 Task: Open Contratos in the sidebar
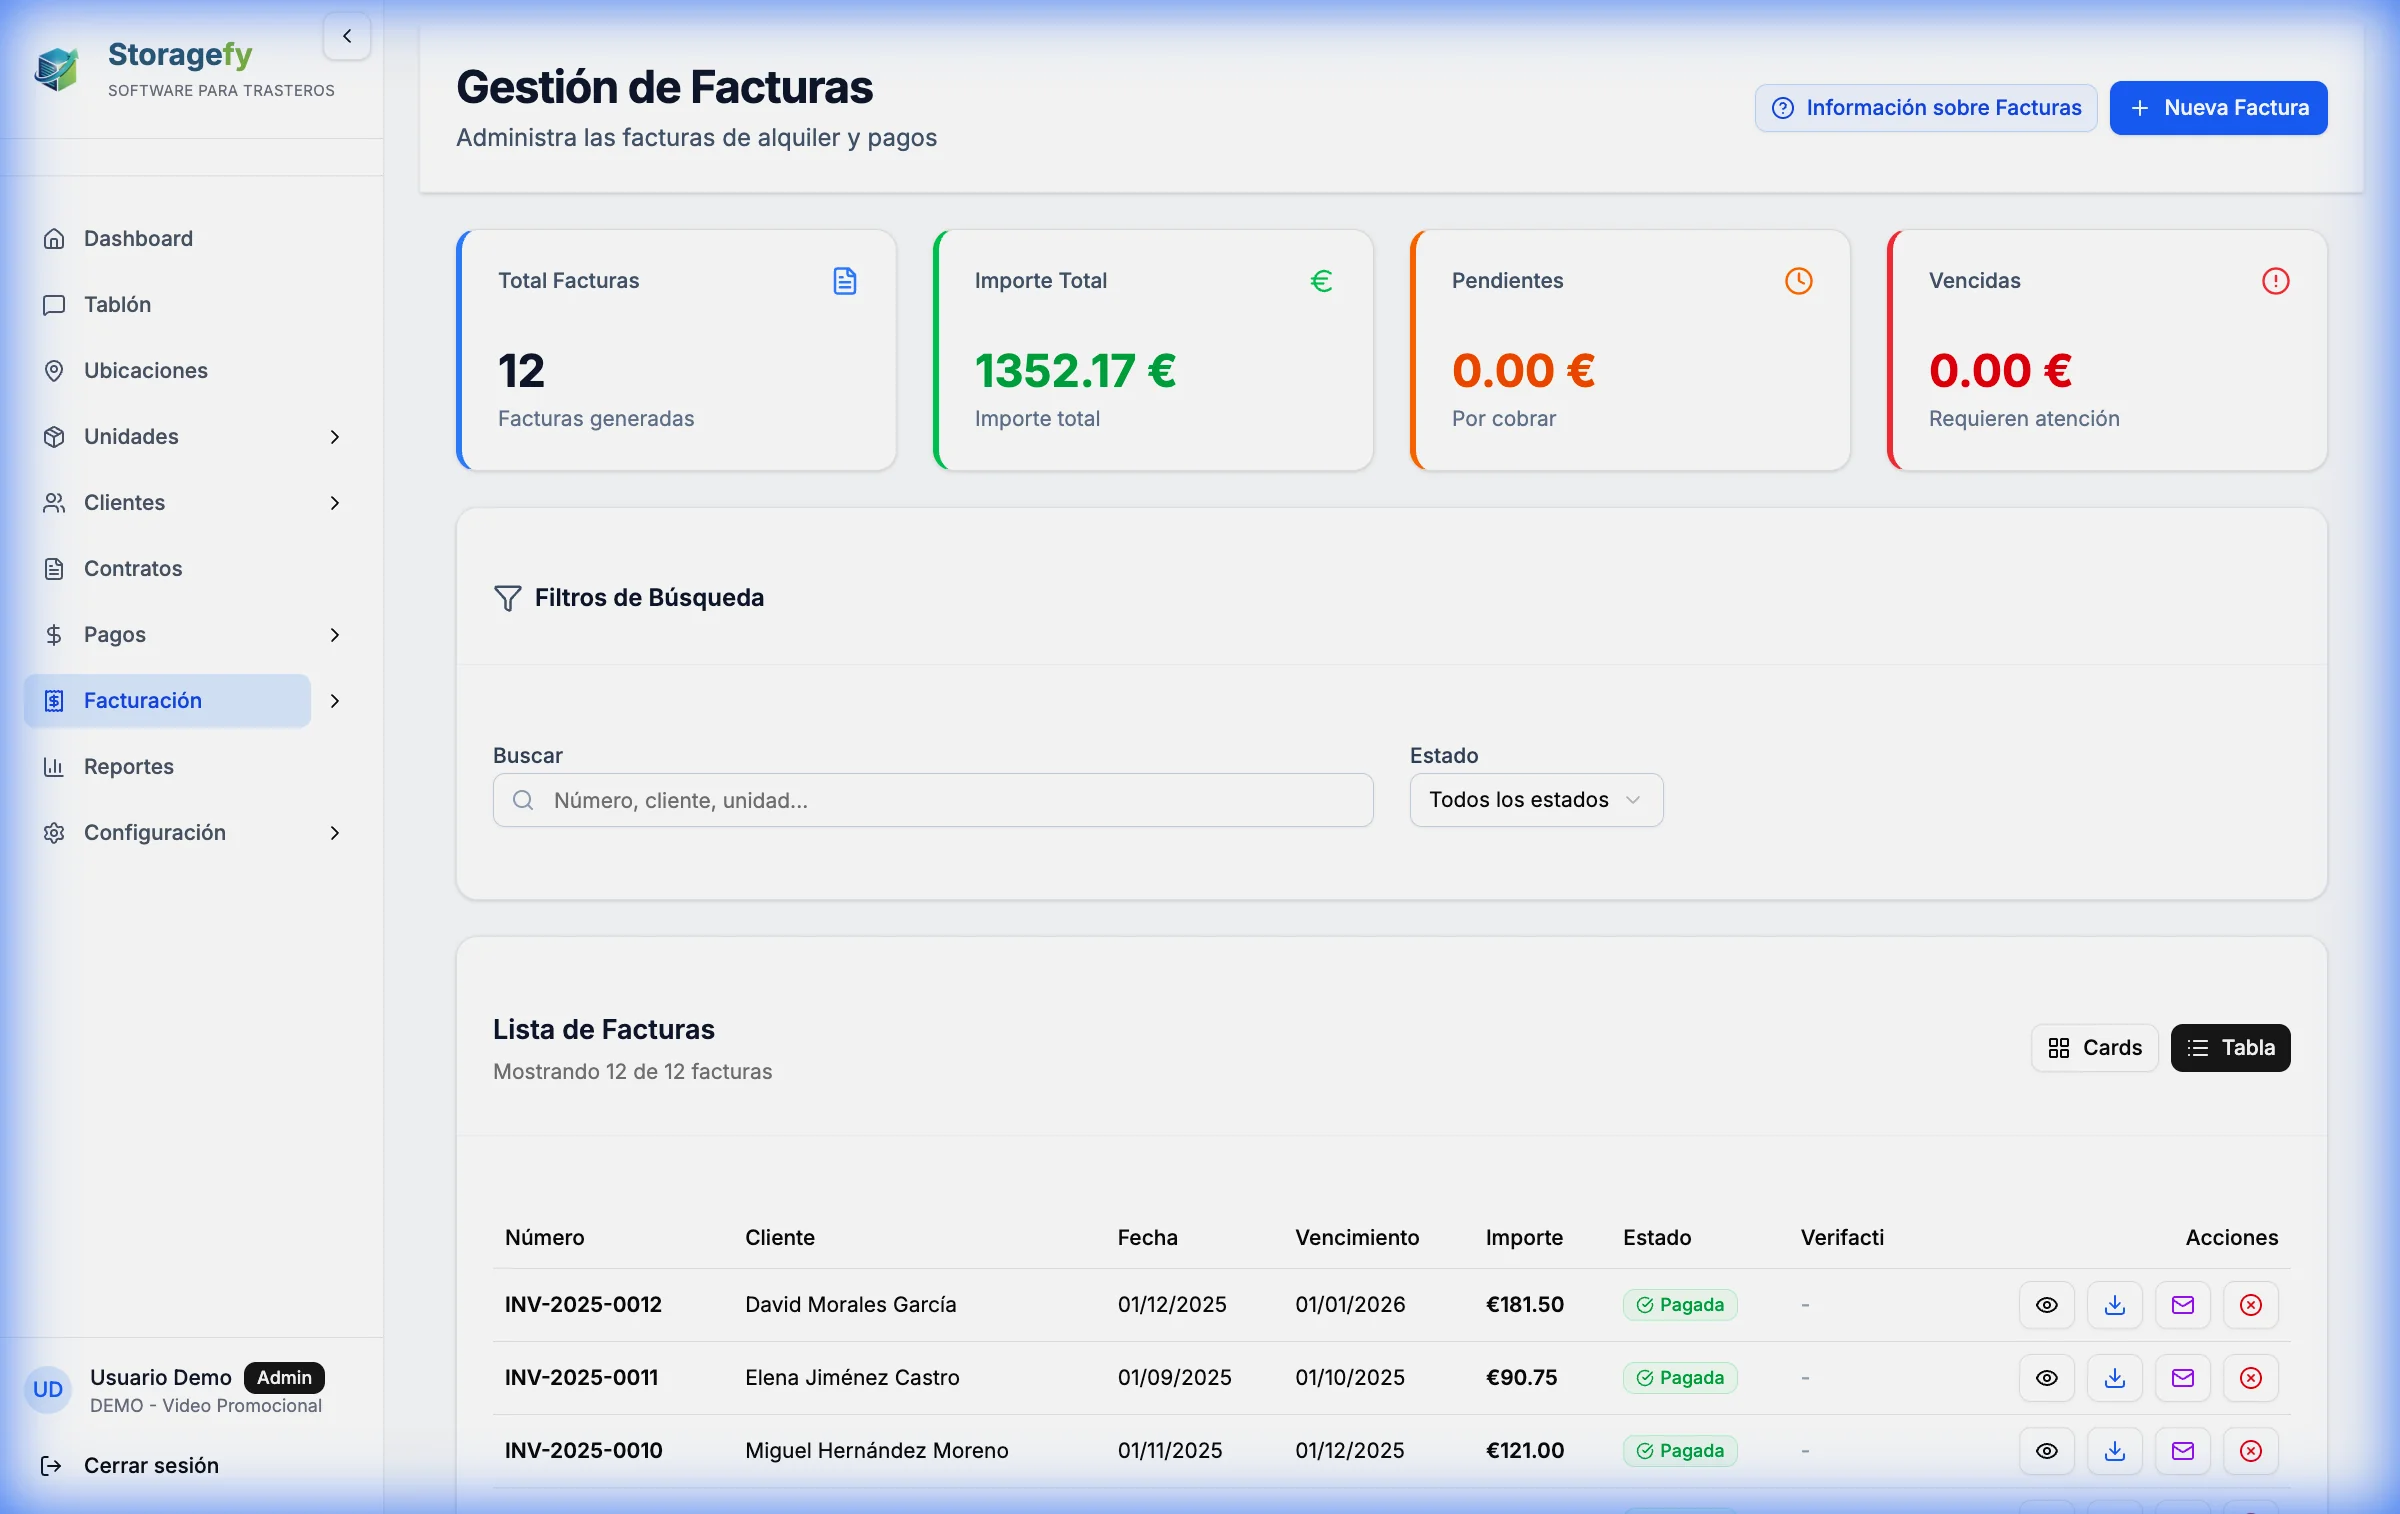133,569
